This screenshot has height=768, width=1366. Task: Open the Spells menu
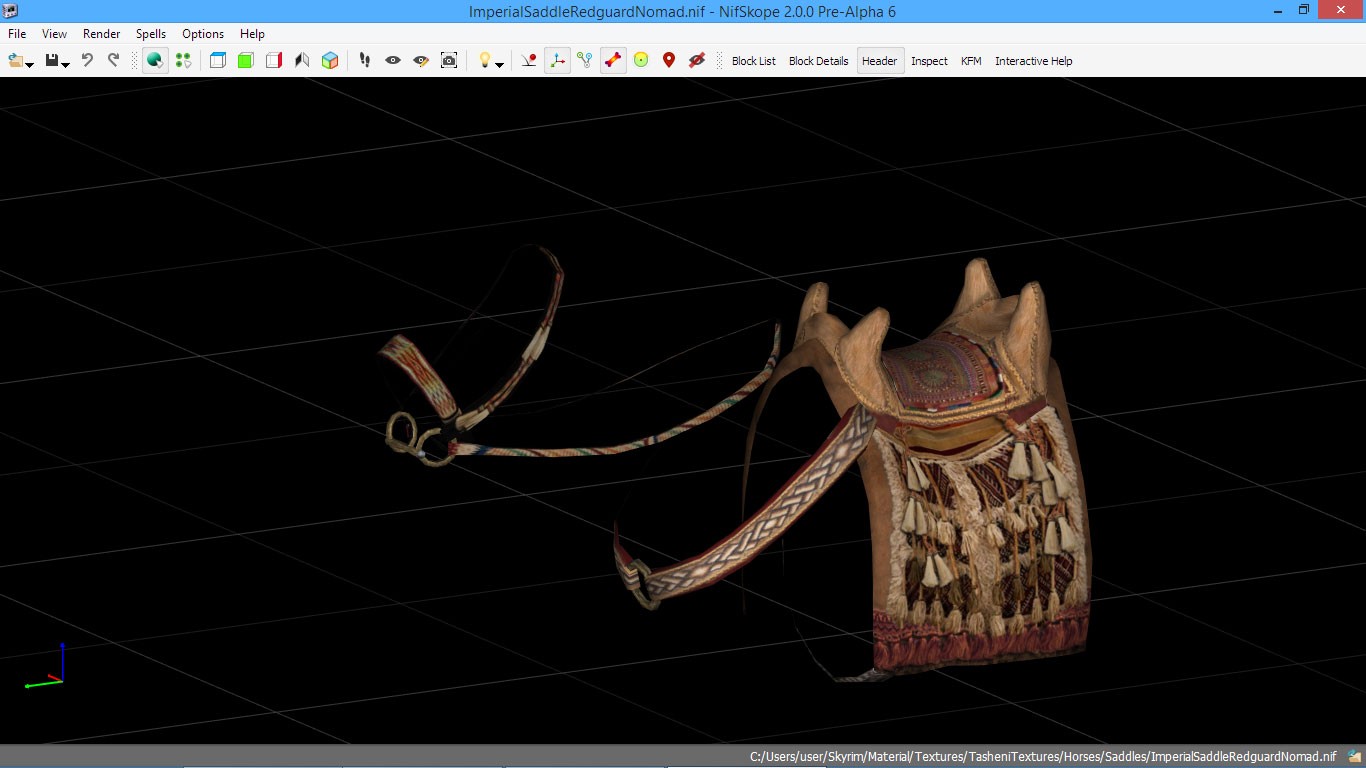click(x=151, y=34)
